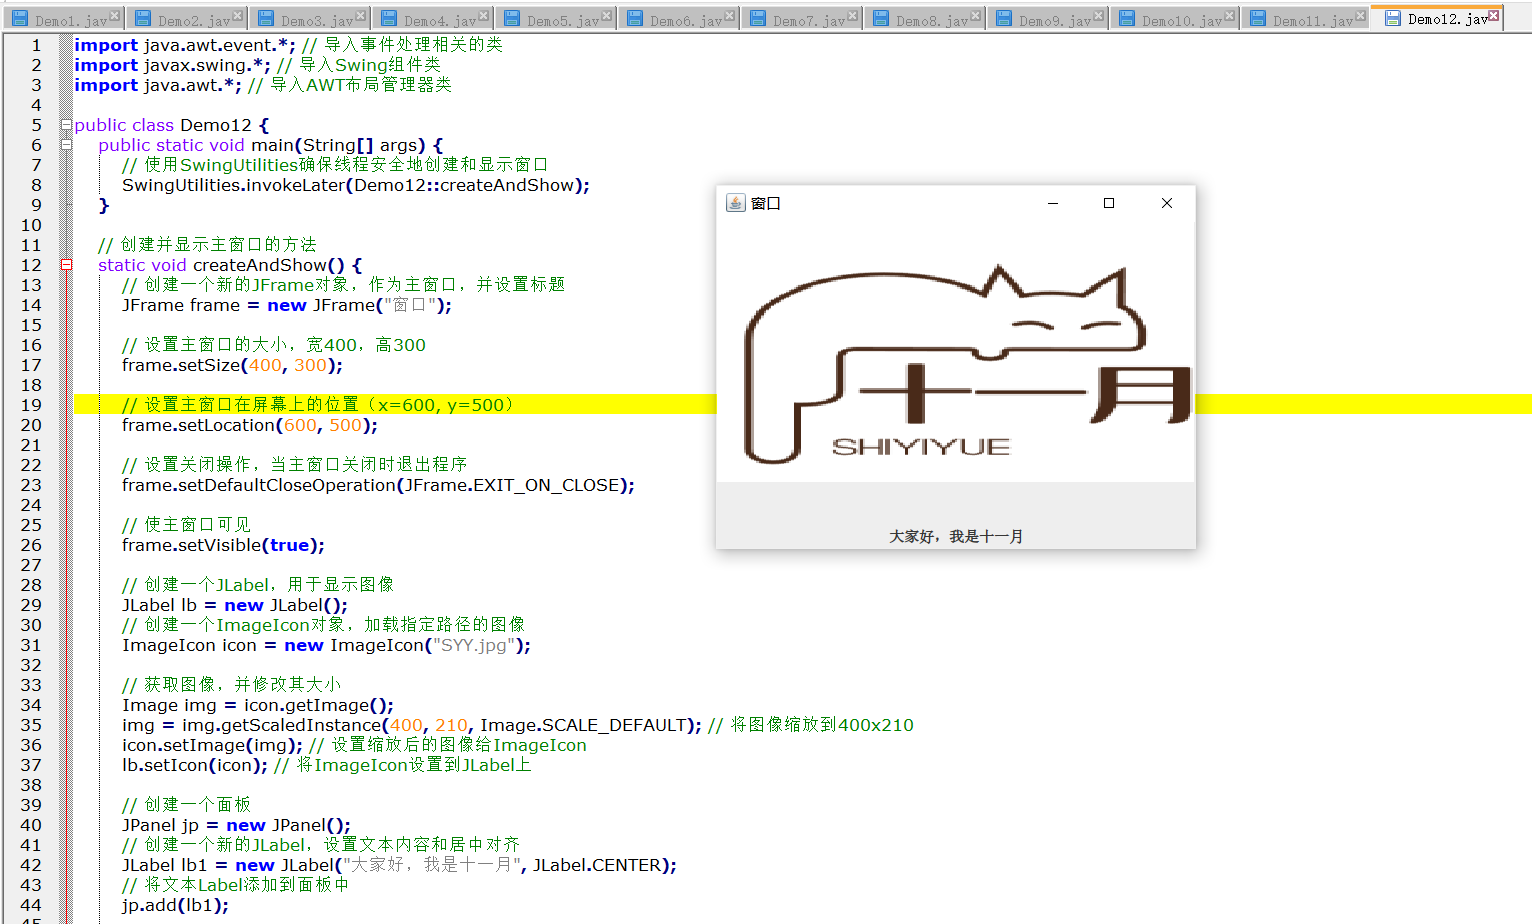Collapse the Demo12 class fold marker
The image size is (1532, 924).
(x=66, y=125)
